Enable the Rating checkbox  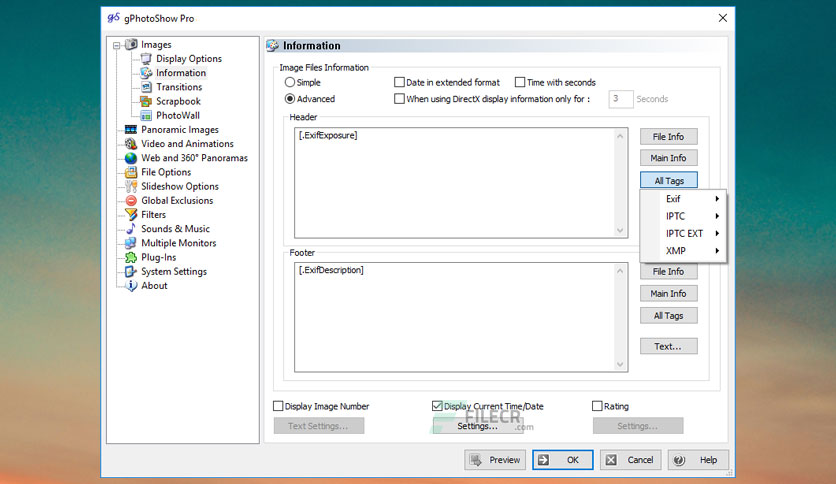(x=597, y=406)
